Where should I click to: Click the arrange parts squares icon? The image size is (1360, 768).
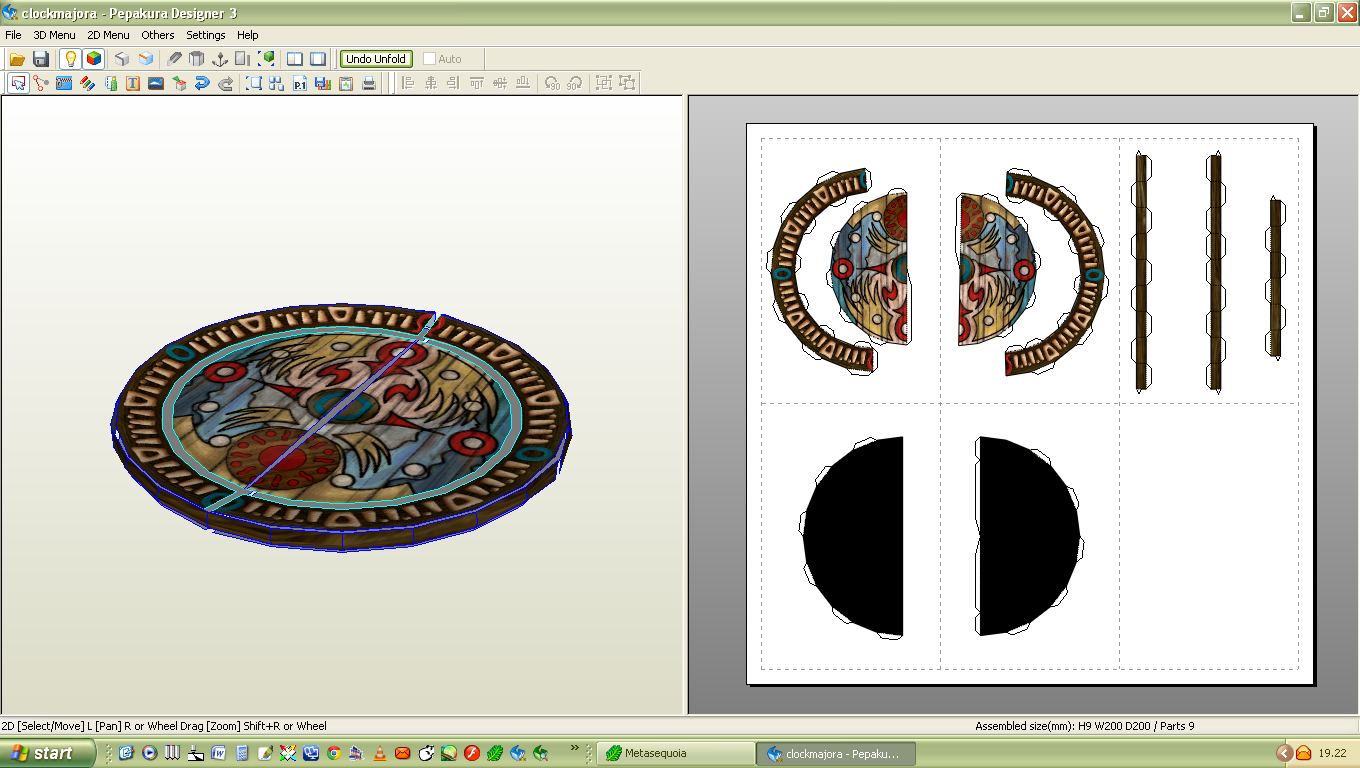(x=277, y=83)
